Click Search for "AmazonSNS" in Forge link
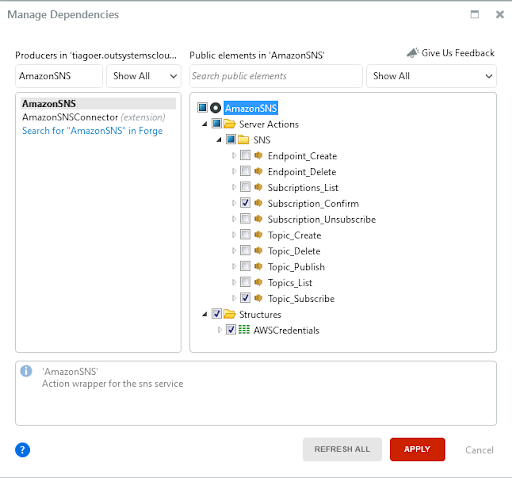This screenshot has height=478, width=512. (92, 131)
